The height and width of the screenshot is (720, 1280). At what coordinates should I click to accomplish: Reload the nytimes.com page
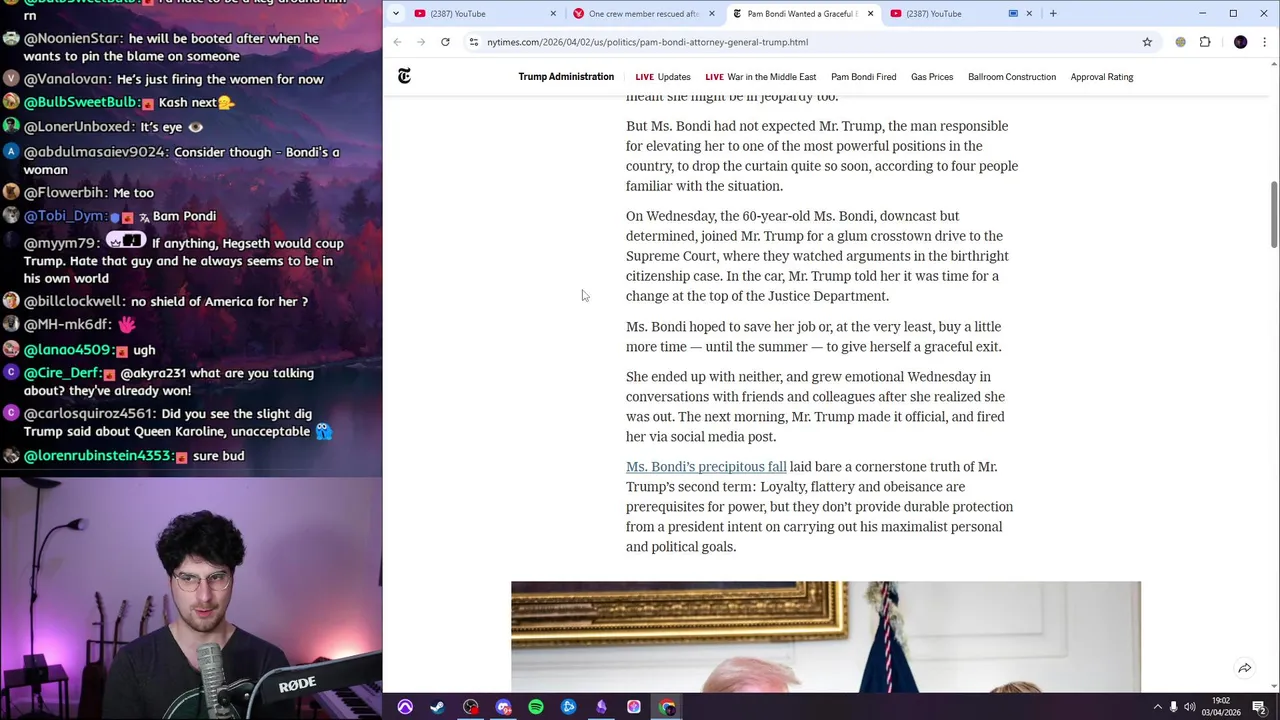445,42
